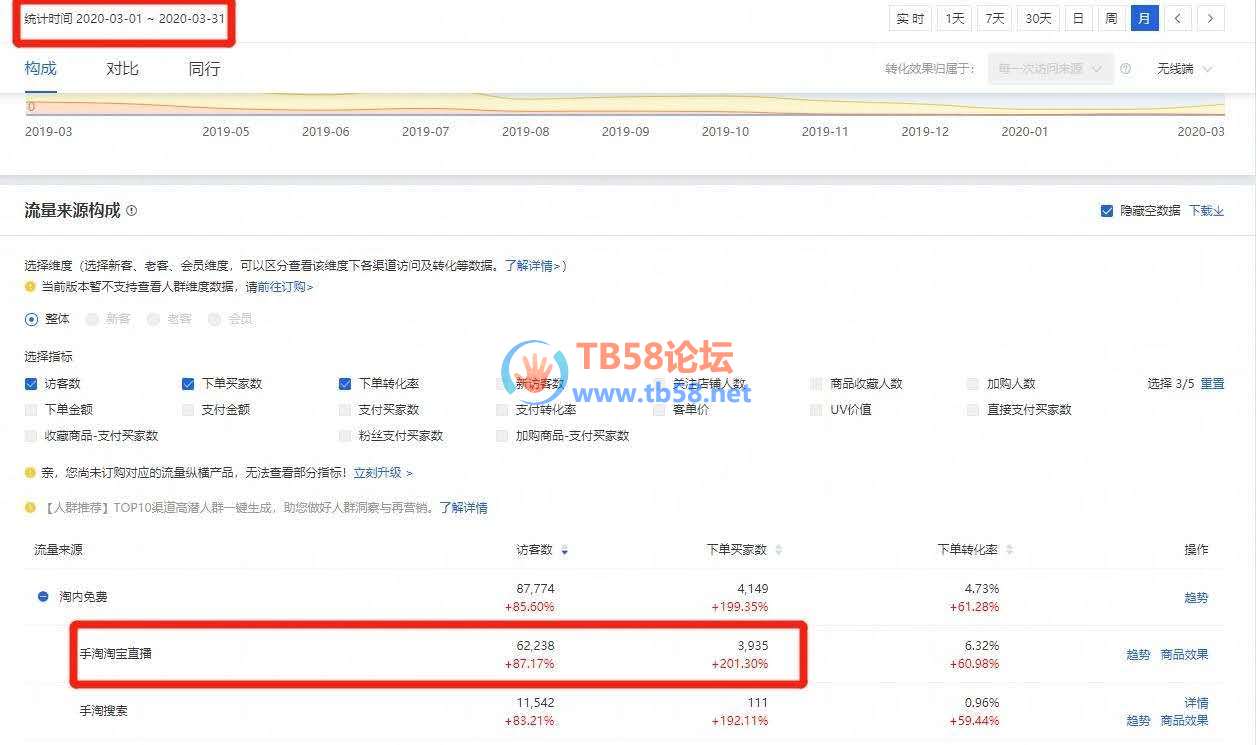Select the 月 granularity button
1256x745 pixels.
(x=1144, y=18)
